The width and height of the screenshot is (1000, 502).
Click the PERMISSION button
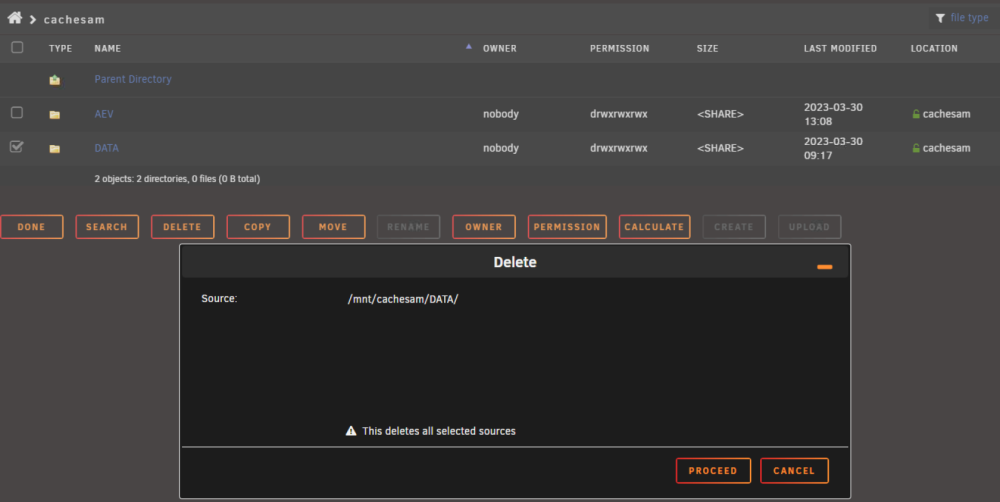[x=567, y=226]
